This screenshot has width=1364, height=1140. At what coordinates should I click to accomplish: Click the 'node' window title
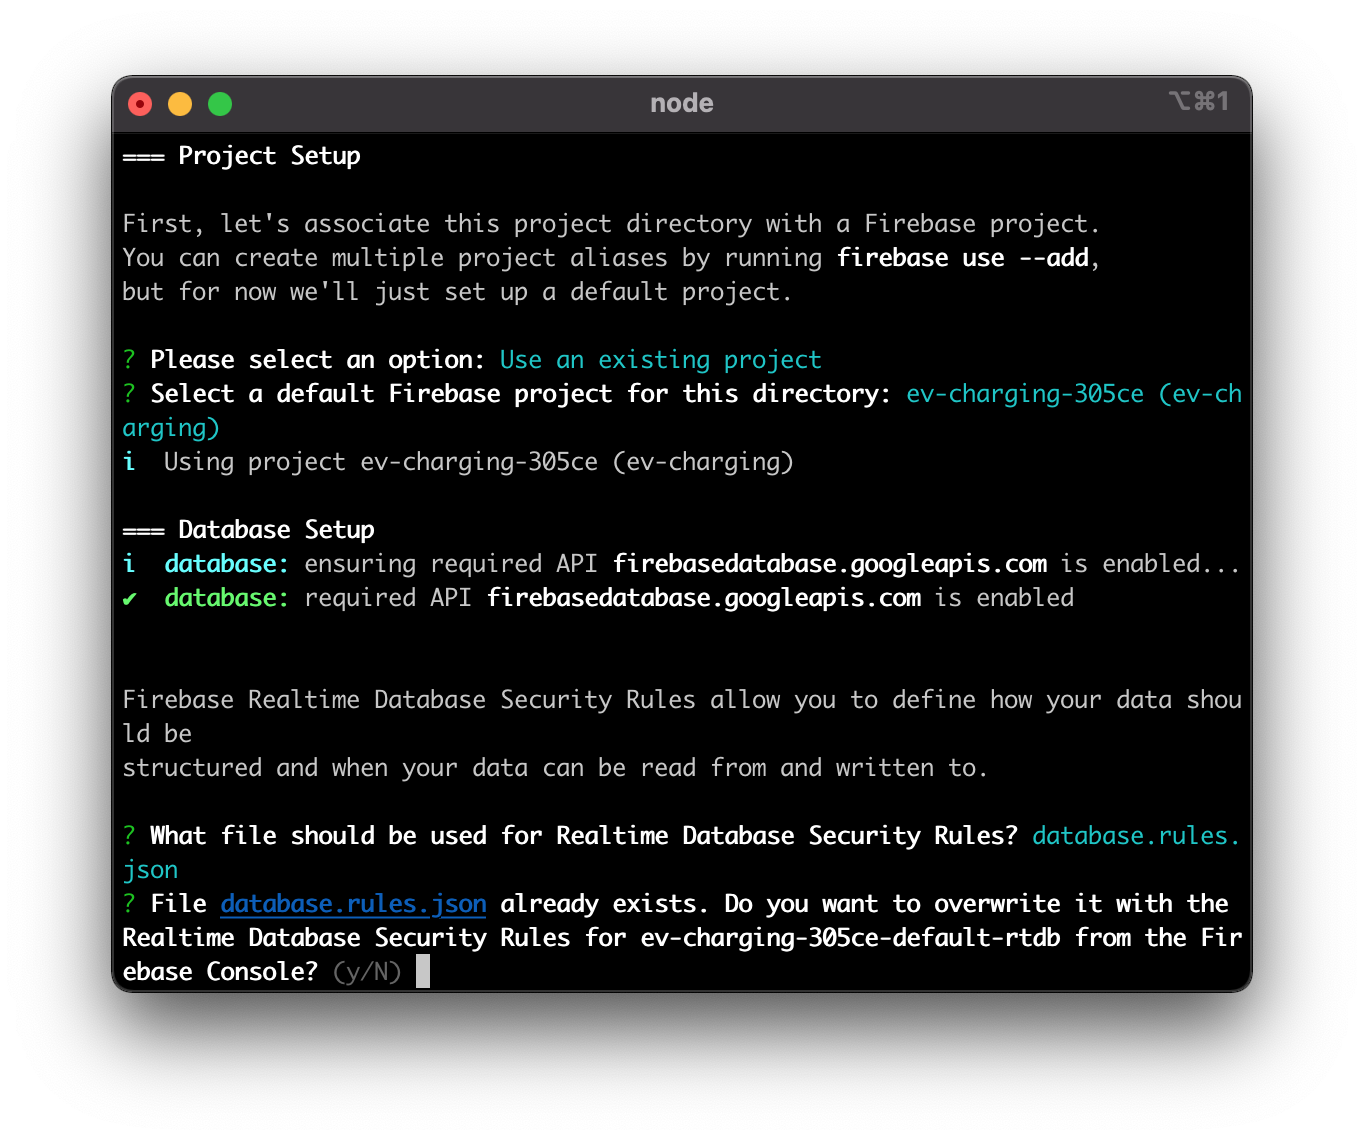click(682, 103)
